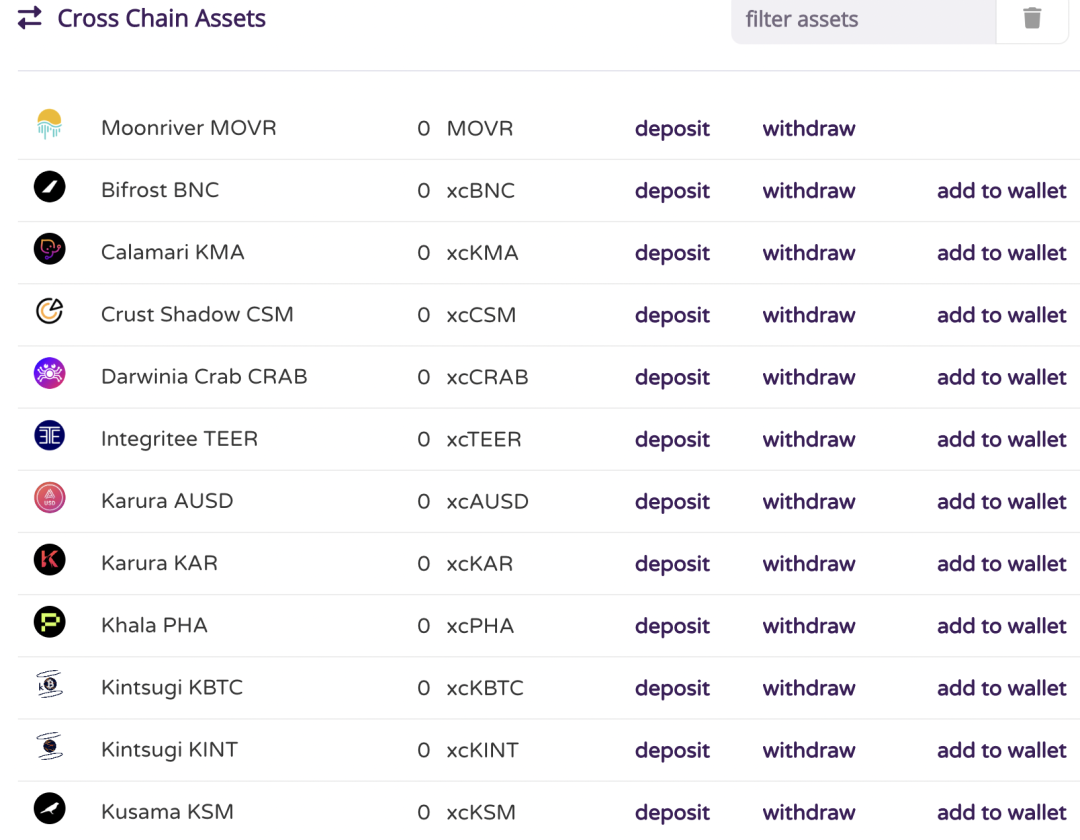Click the Khala PHA logo icon
The image size is (1080, 840).
point(49,622)
